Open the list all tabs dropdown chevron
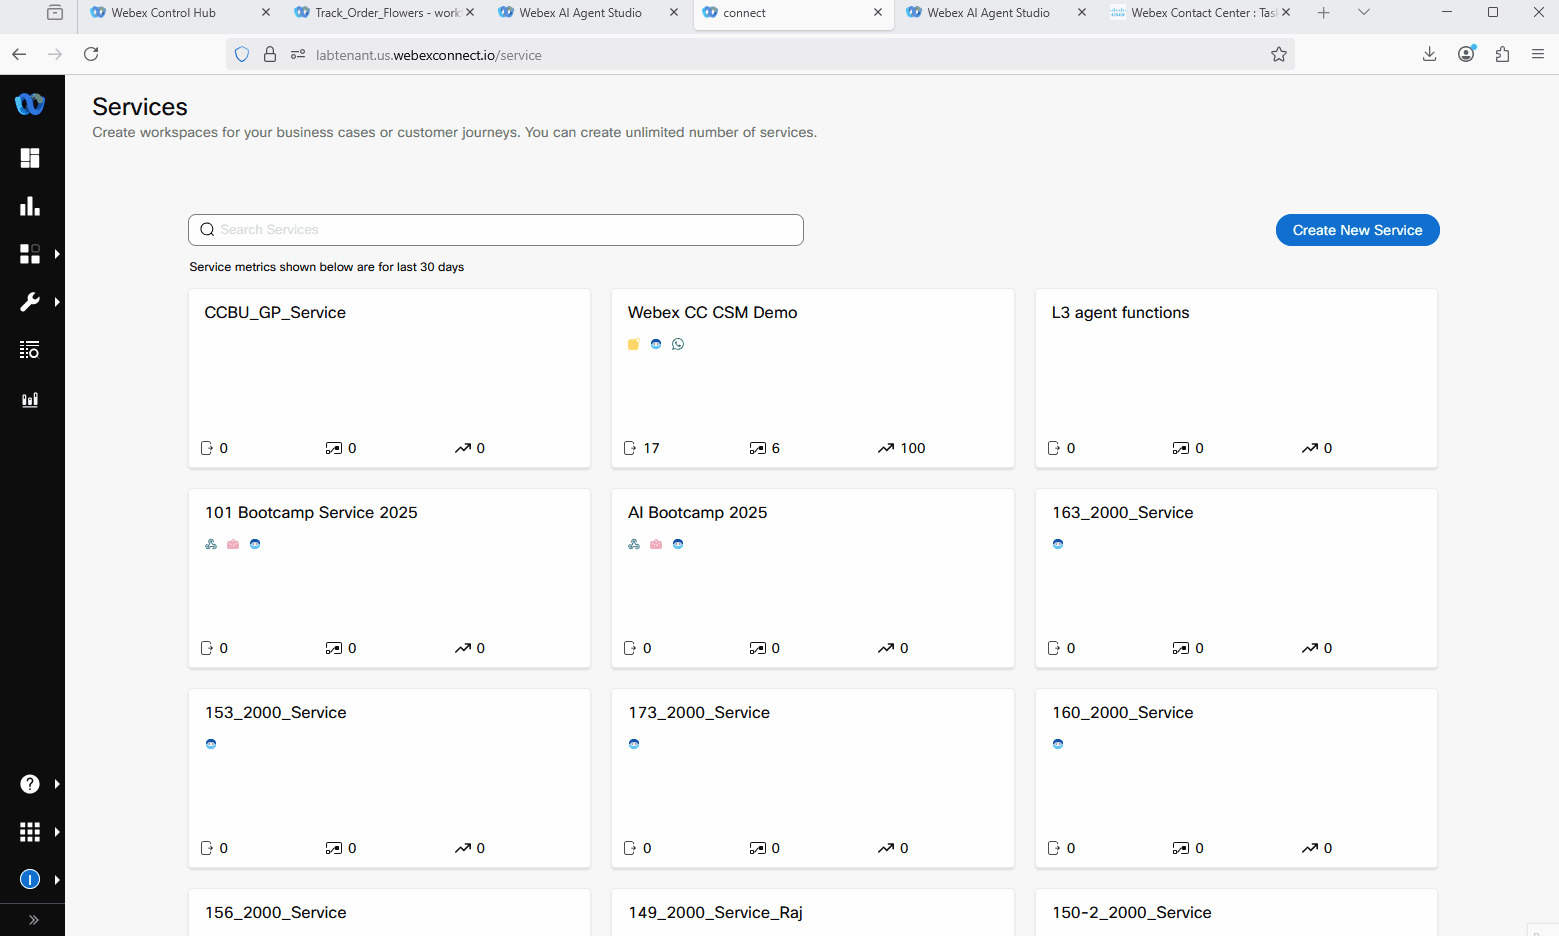Screen dimensions: 1559x936 1363,13
